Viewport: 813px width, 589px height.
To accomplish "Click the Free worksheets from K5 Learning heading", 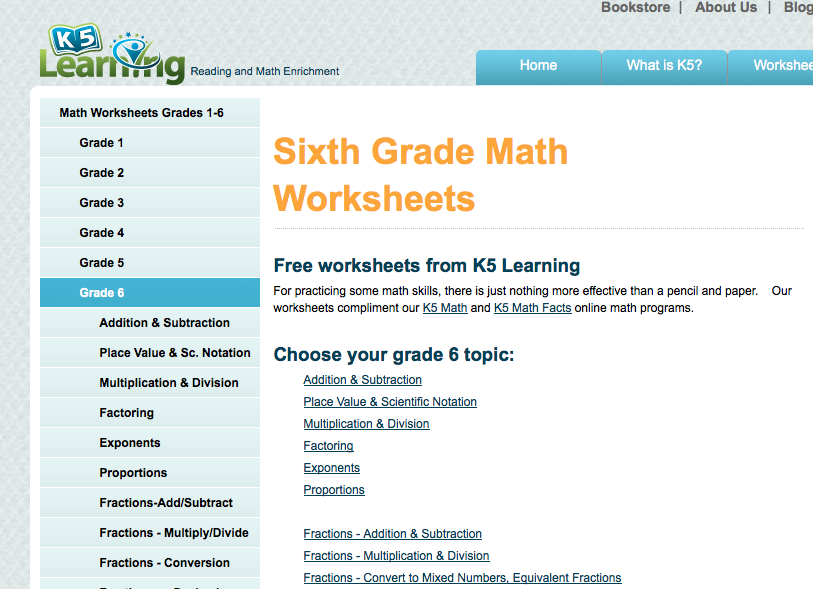I will (427, 265).
